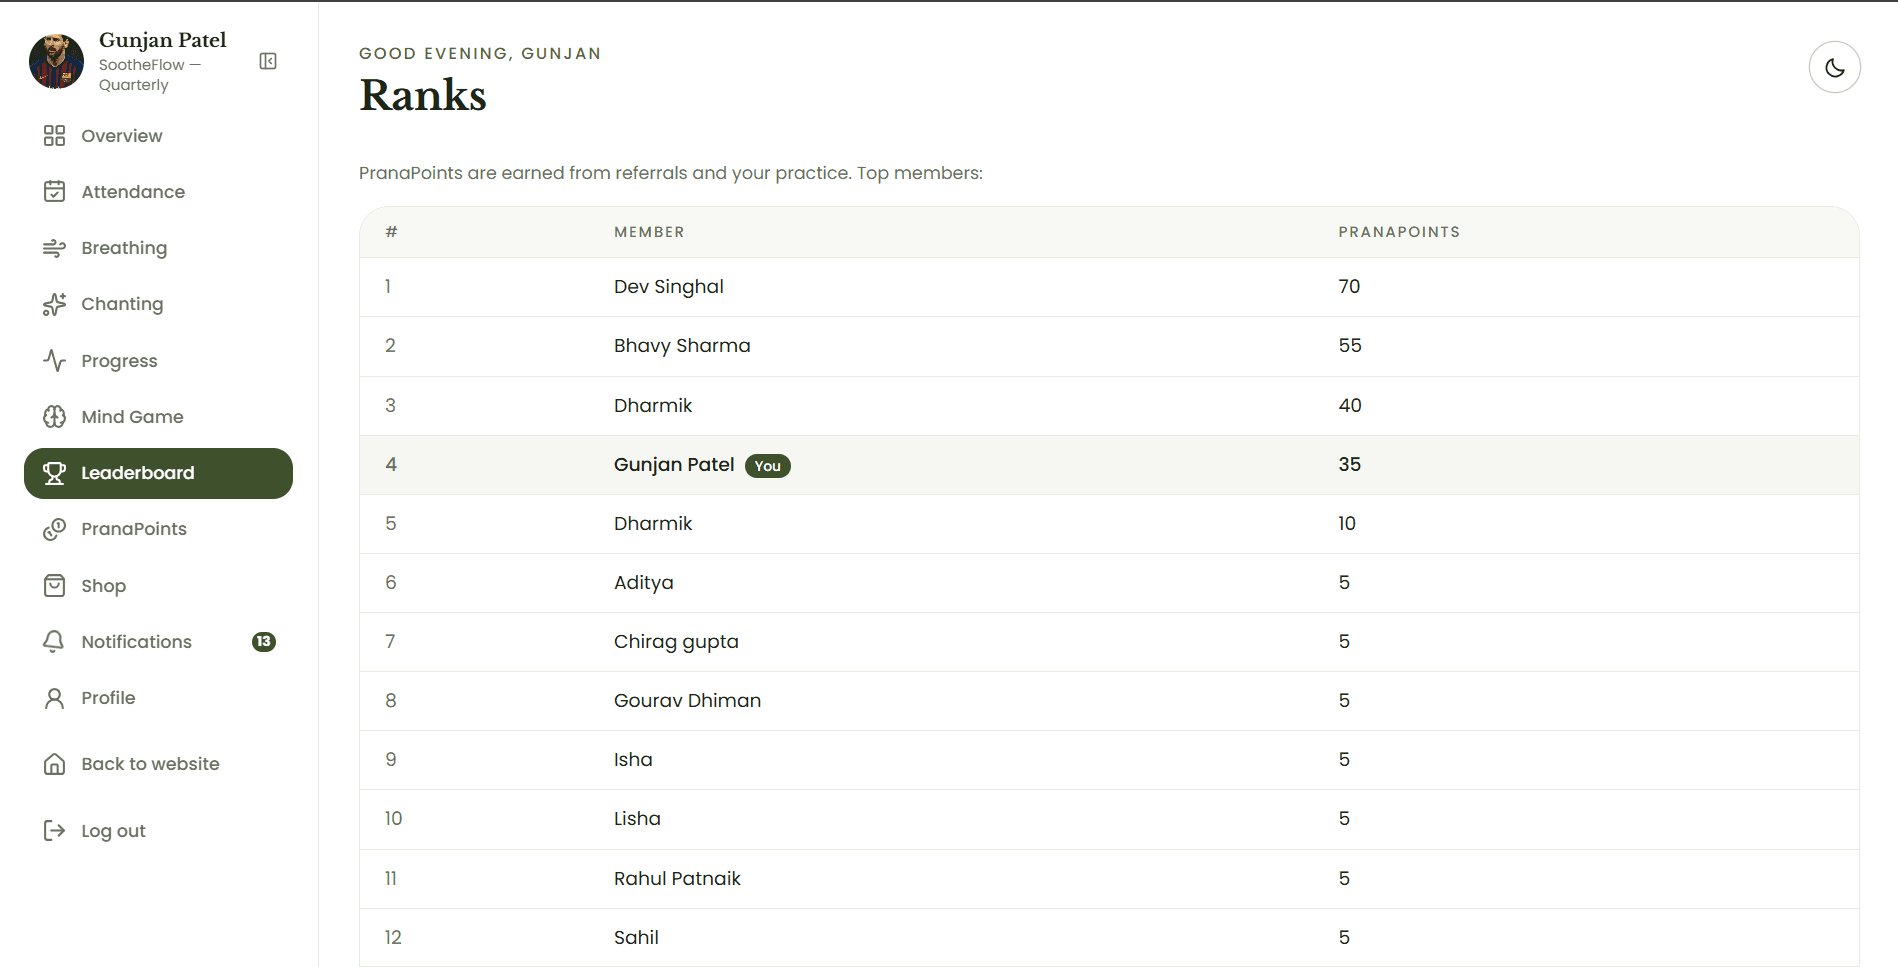1898x967 pixels.
Task: Click the MEMBER column header
Action: [x=649, y=232]
